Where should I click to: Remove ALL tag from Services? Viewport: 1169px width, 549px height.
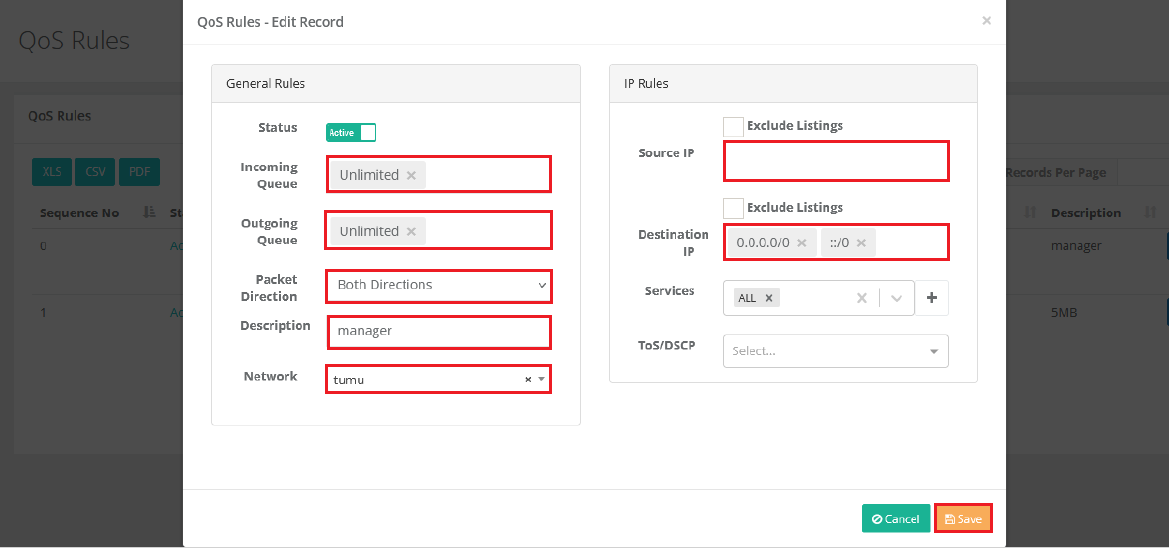coord(769,298)
